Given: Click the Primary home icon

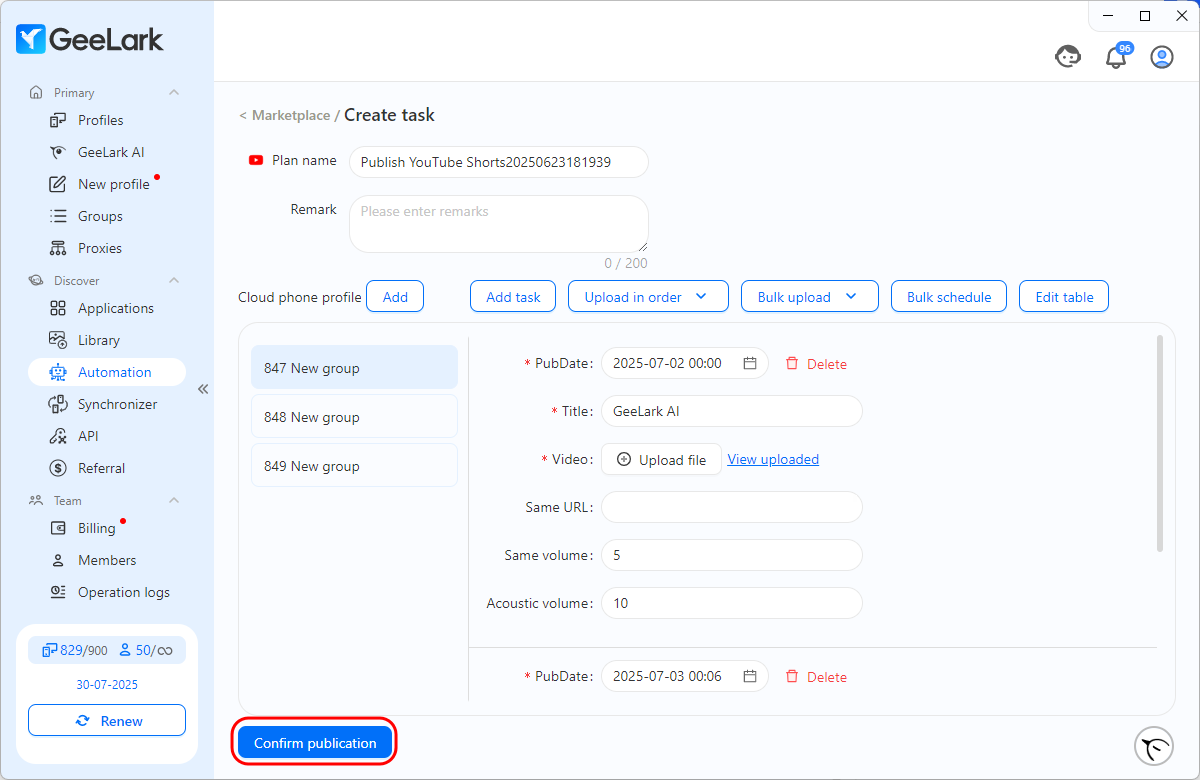Looking at the screenshot, I should point(36,92).
